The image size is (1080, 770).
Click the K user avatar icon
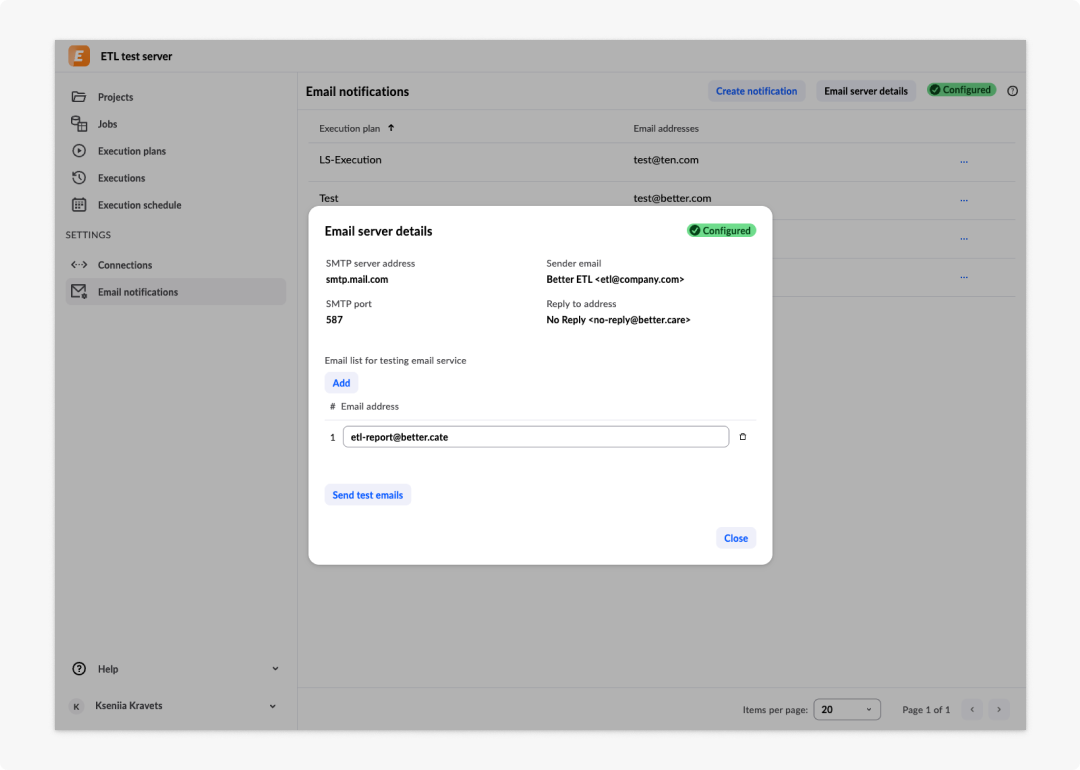(76, 706)
